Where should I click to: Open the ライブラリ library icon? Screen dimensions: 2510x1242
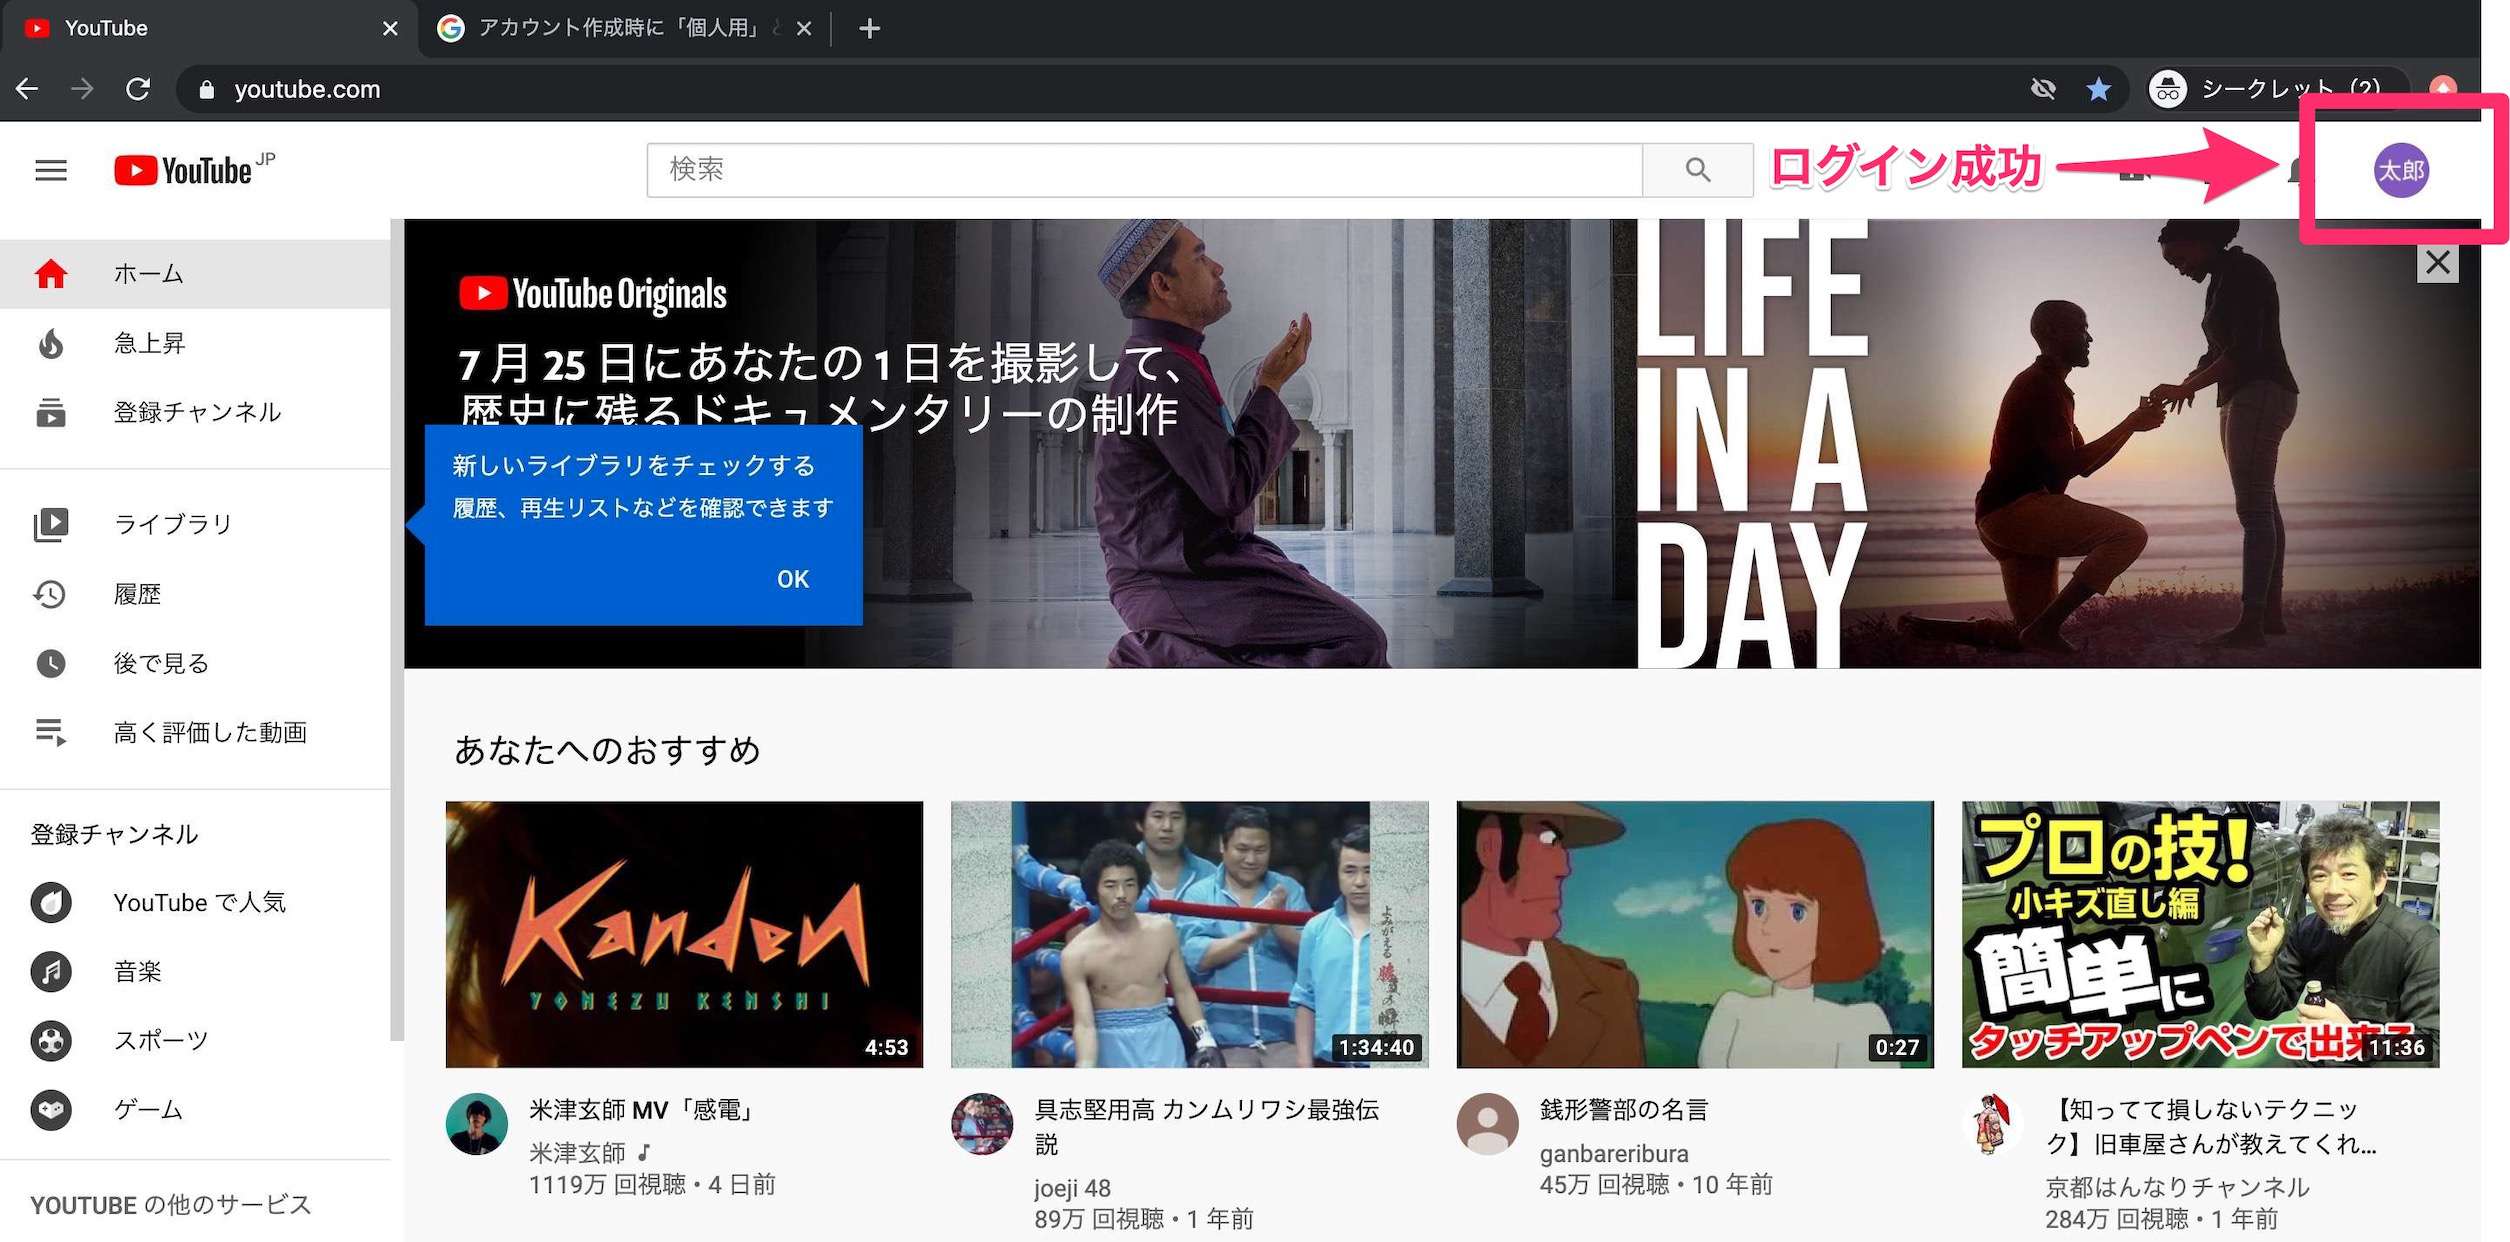click(51, 523)
